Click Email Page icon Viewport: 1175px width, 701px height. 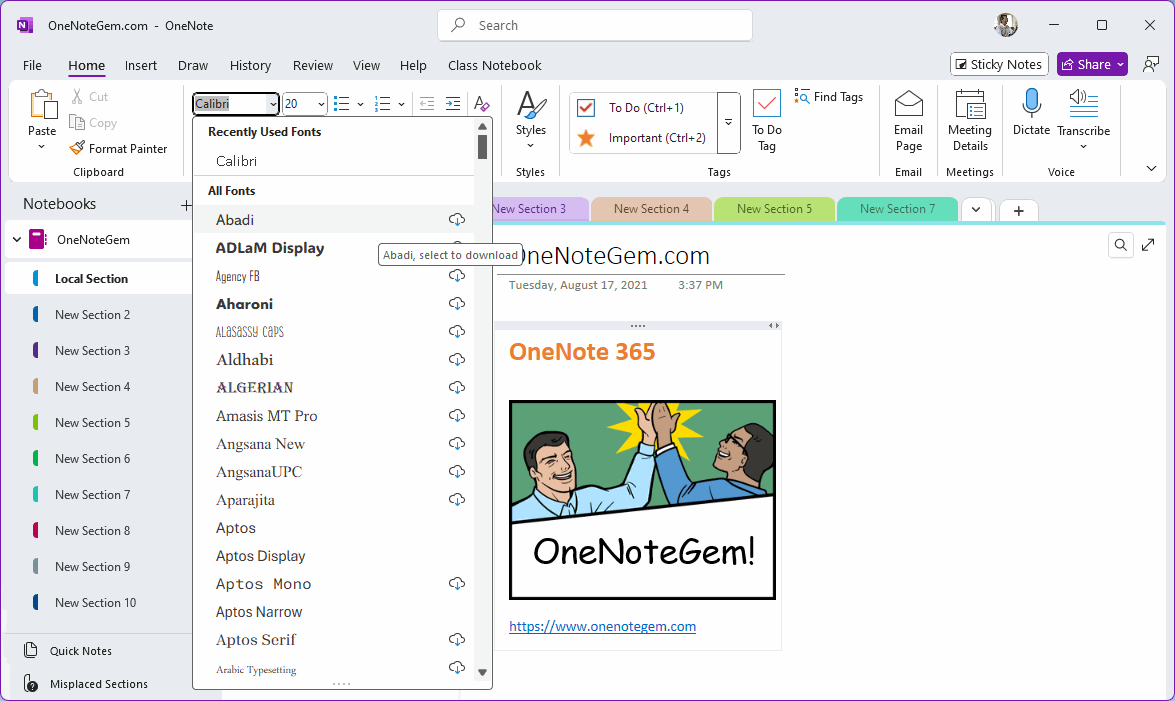click(908, 104)
